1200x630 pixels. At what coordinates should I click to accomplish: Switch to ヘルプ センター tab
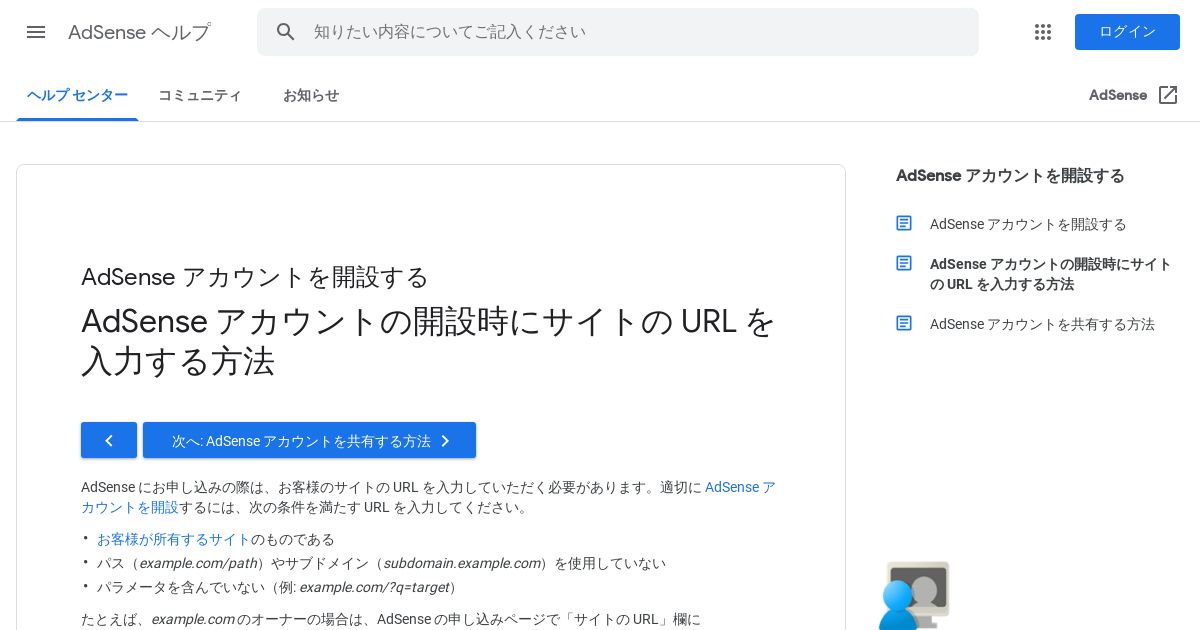click(x=77, y=95)
